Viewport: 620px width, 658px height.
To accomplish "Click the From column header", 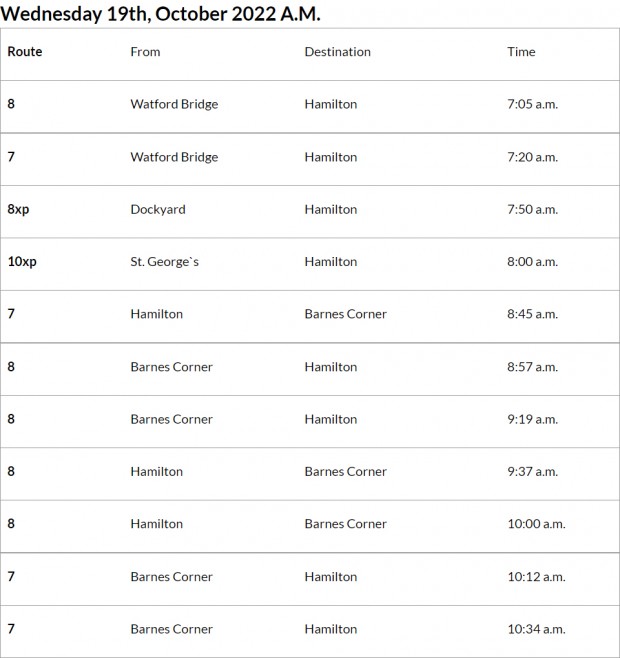I will [145, 52].
